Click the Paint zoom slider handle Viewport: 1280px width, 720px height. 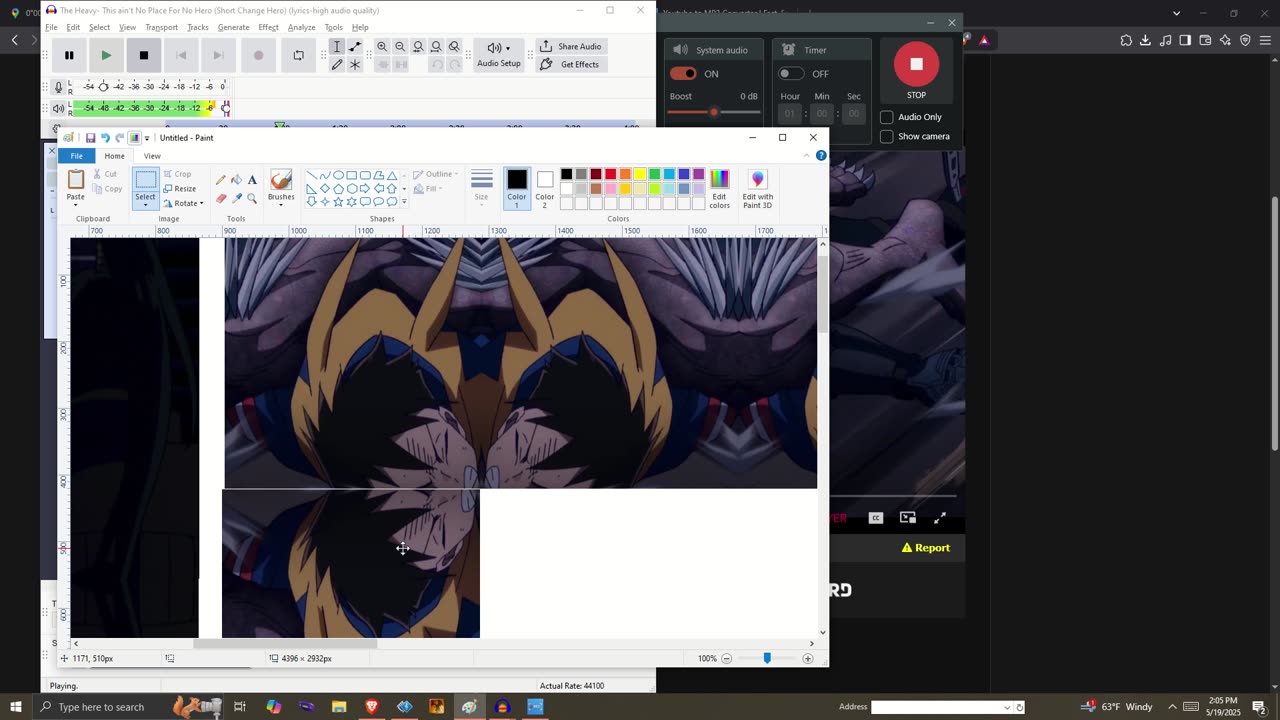(x=767, y=658)
